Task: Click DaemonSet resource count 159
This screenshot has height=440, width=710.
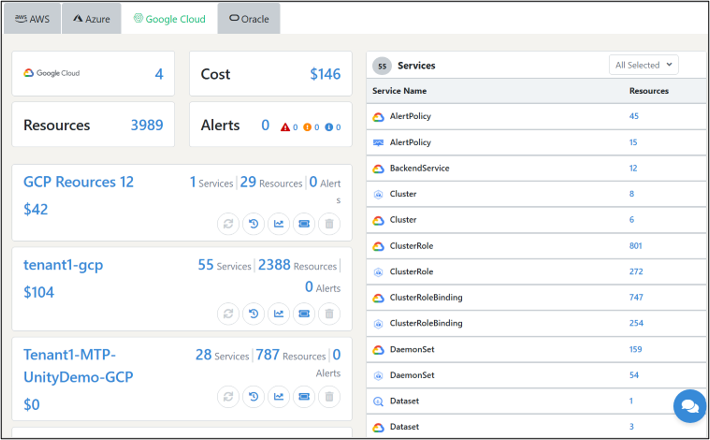Action: (x=635, y=349)
